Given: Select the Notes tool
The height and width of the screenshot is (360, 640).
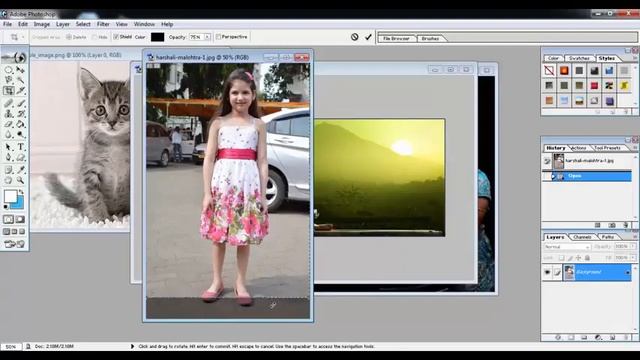Looking at the screenshot, I should [x=9, y=170].
